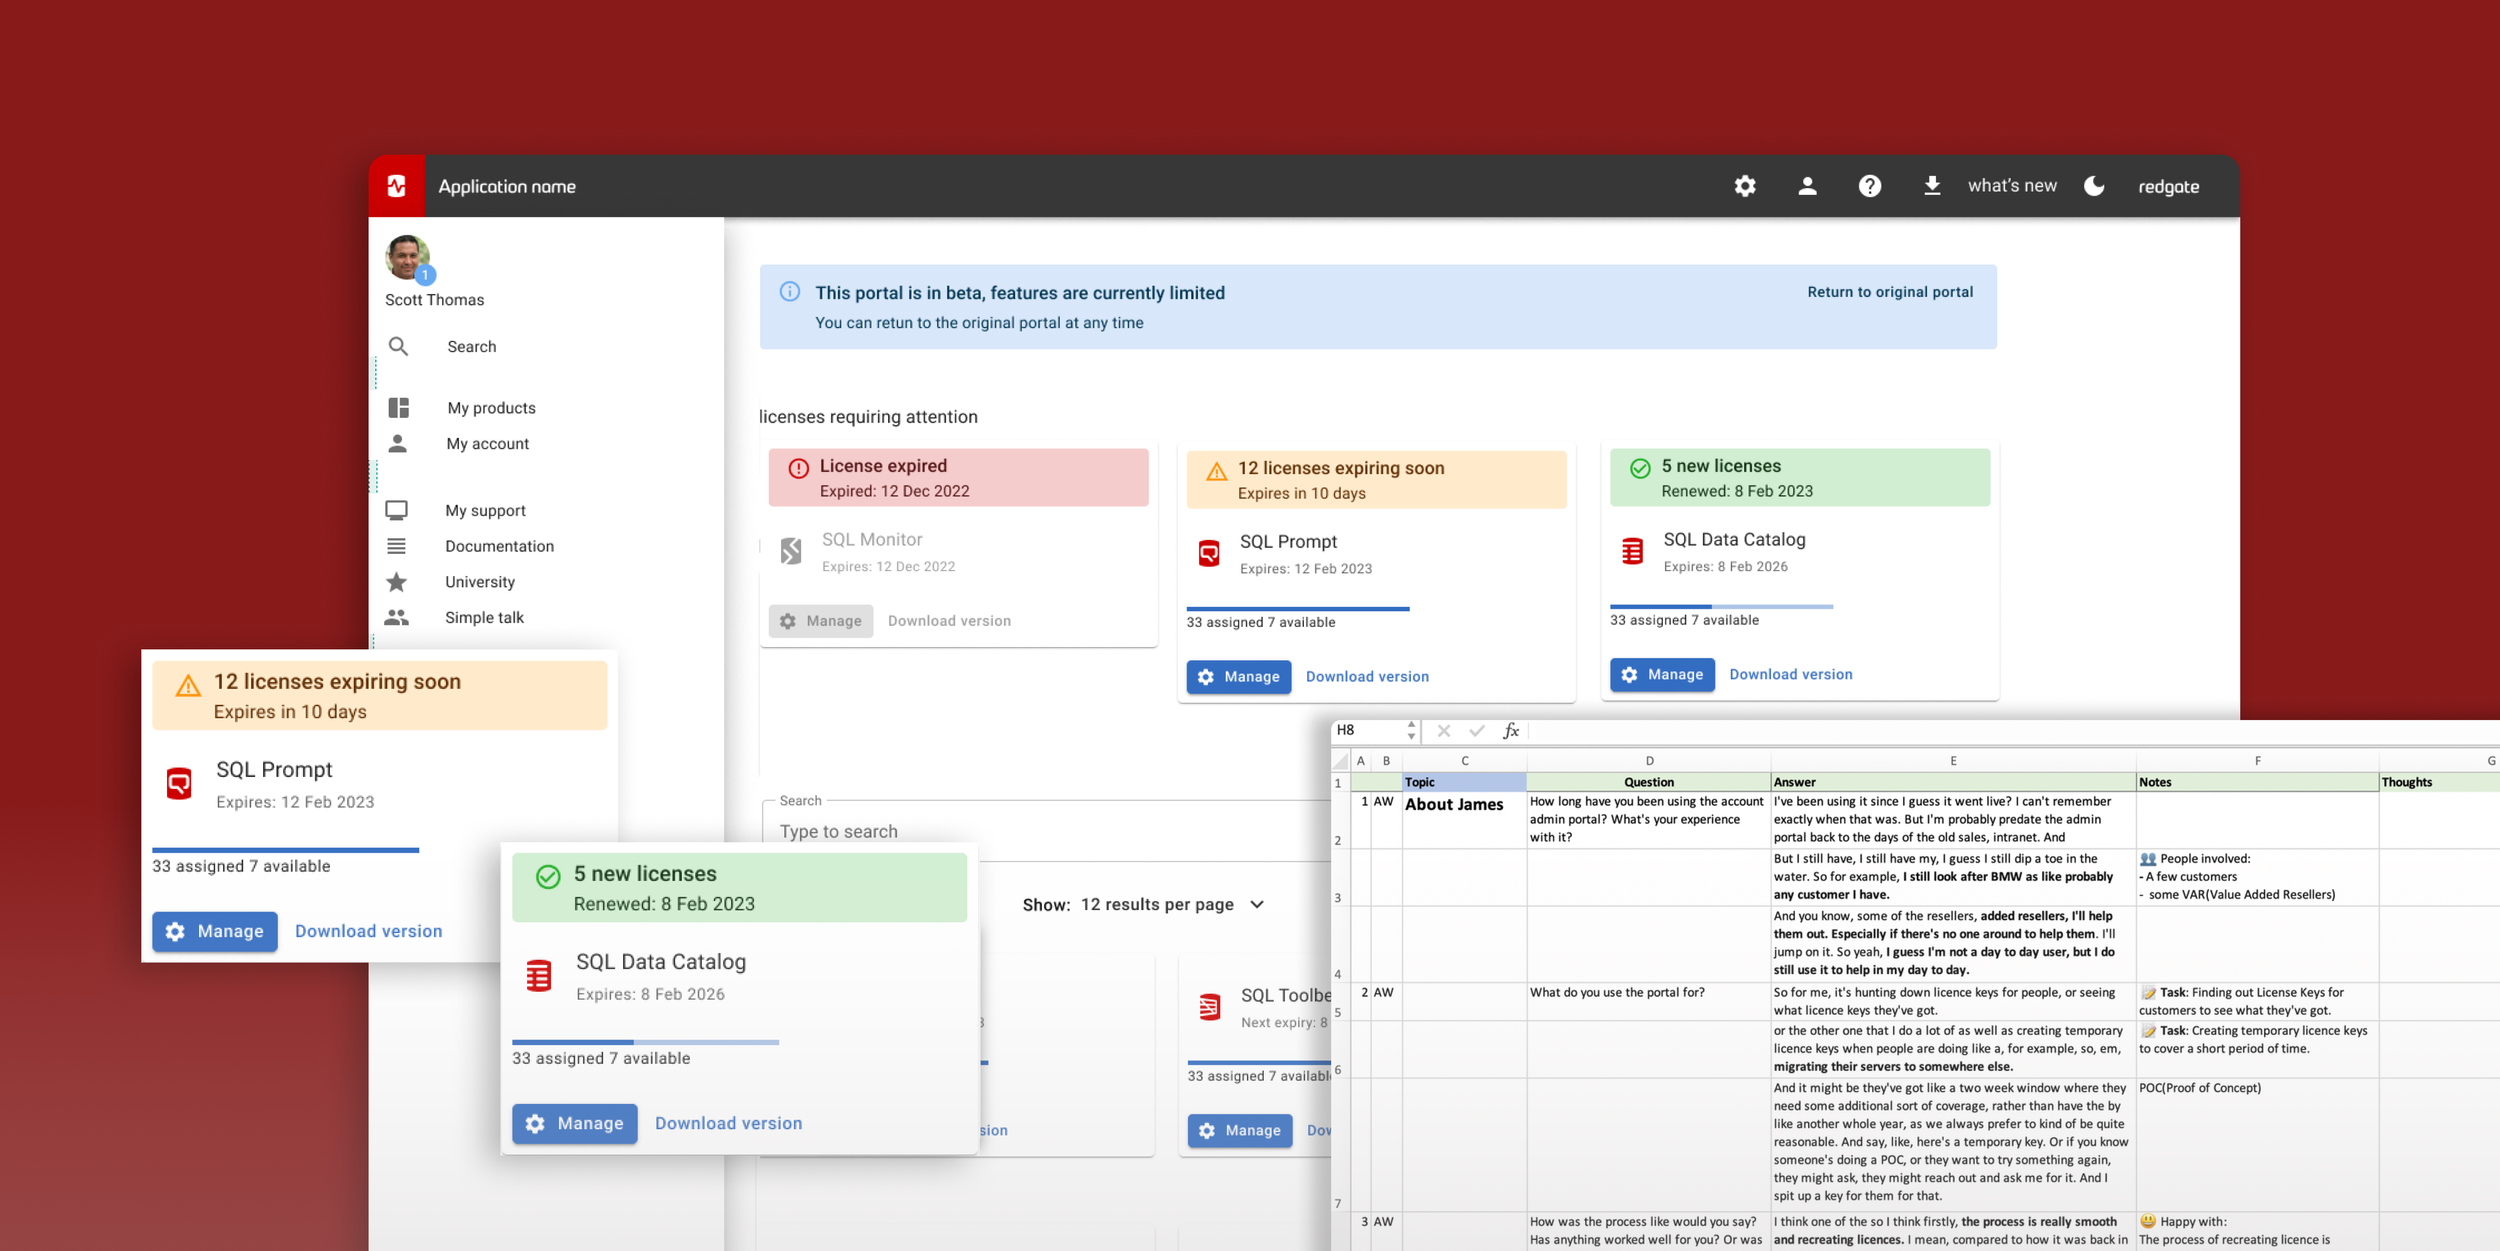Select the Documentation sidebar item
The height and width of the screenshot is (1251, 2500).
499,546
